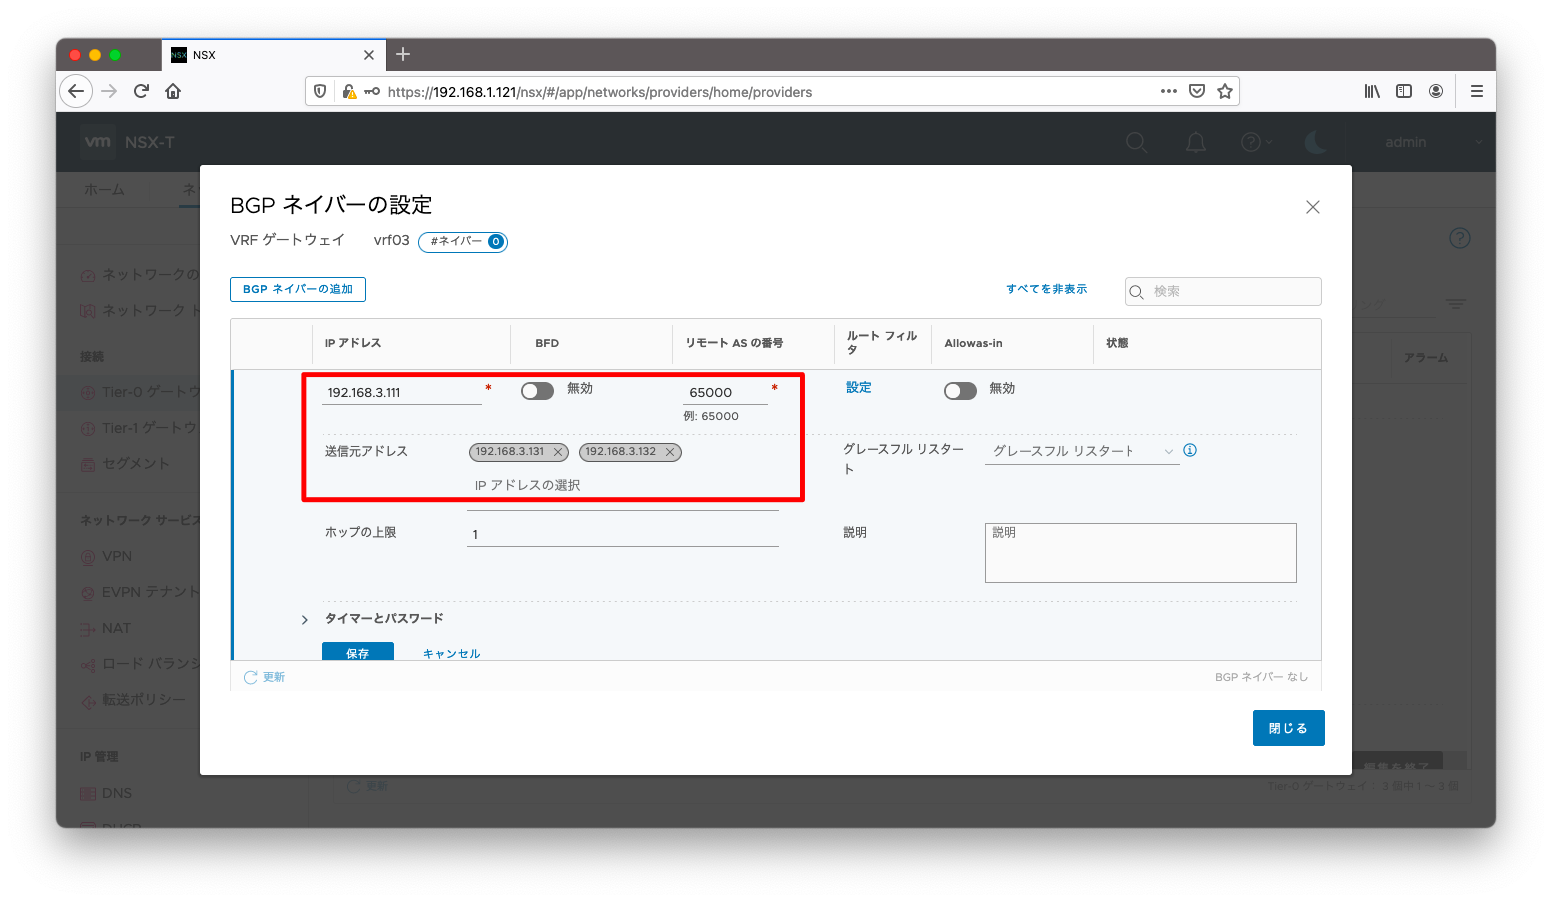Click the insecure connection lock icon
This screenshot has height=902, width=1552.
coord(349,91)
